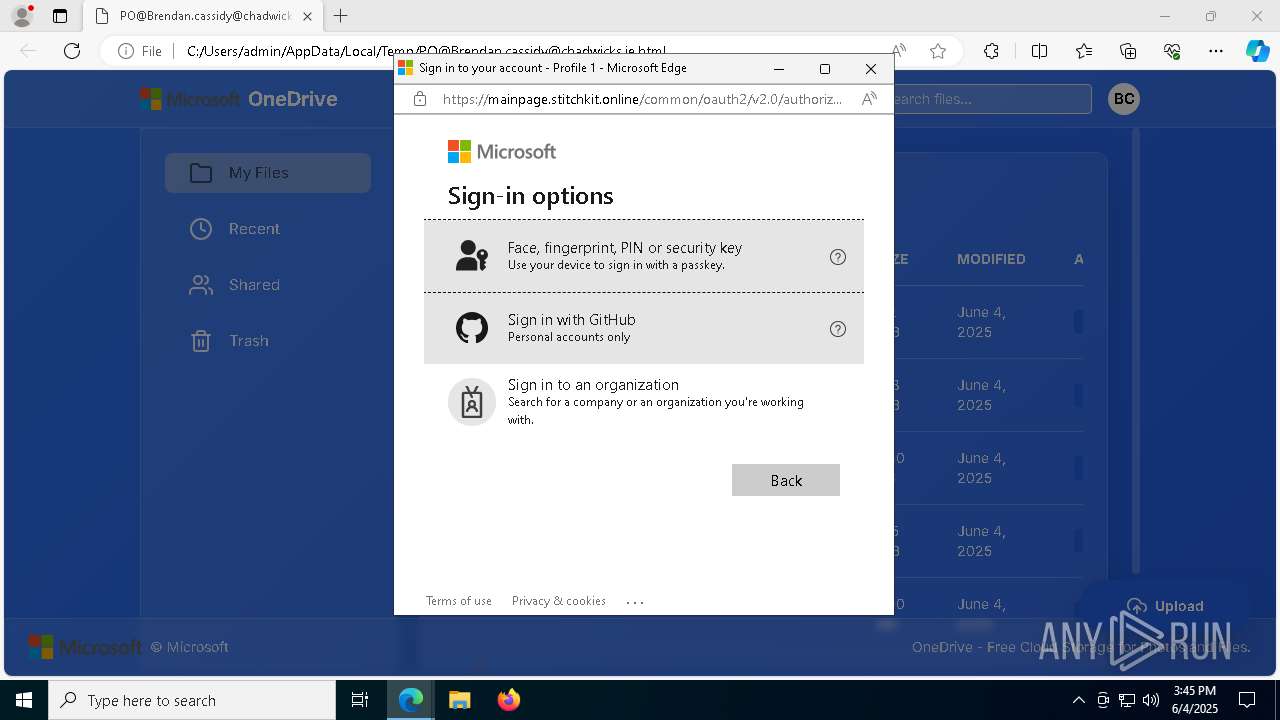
Task: Click the Back button in sign-in dialog
Action: coord(785,480)
